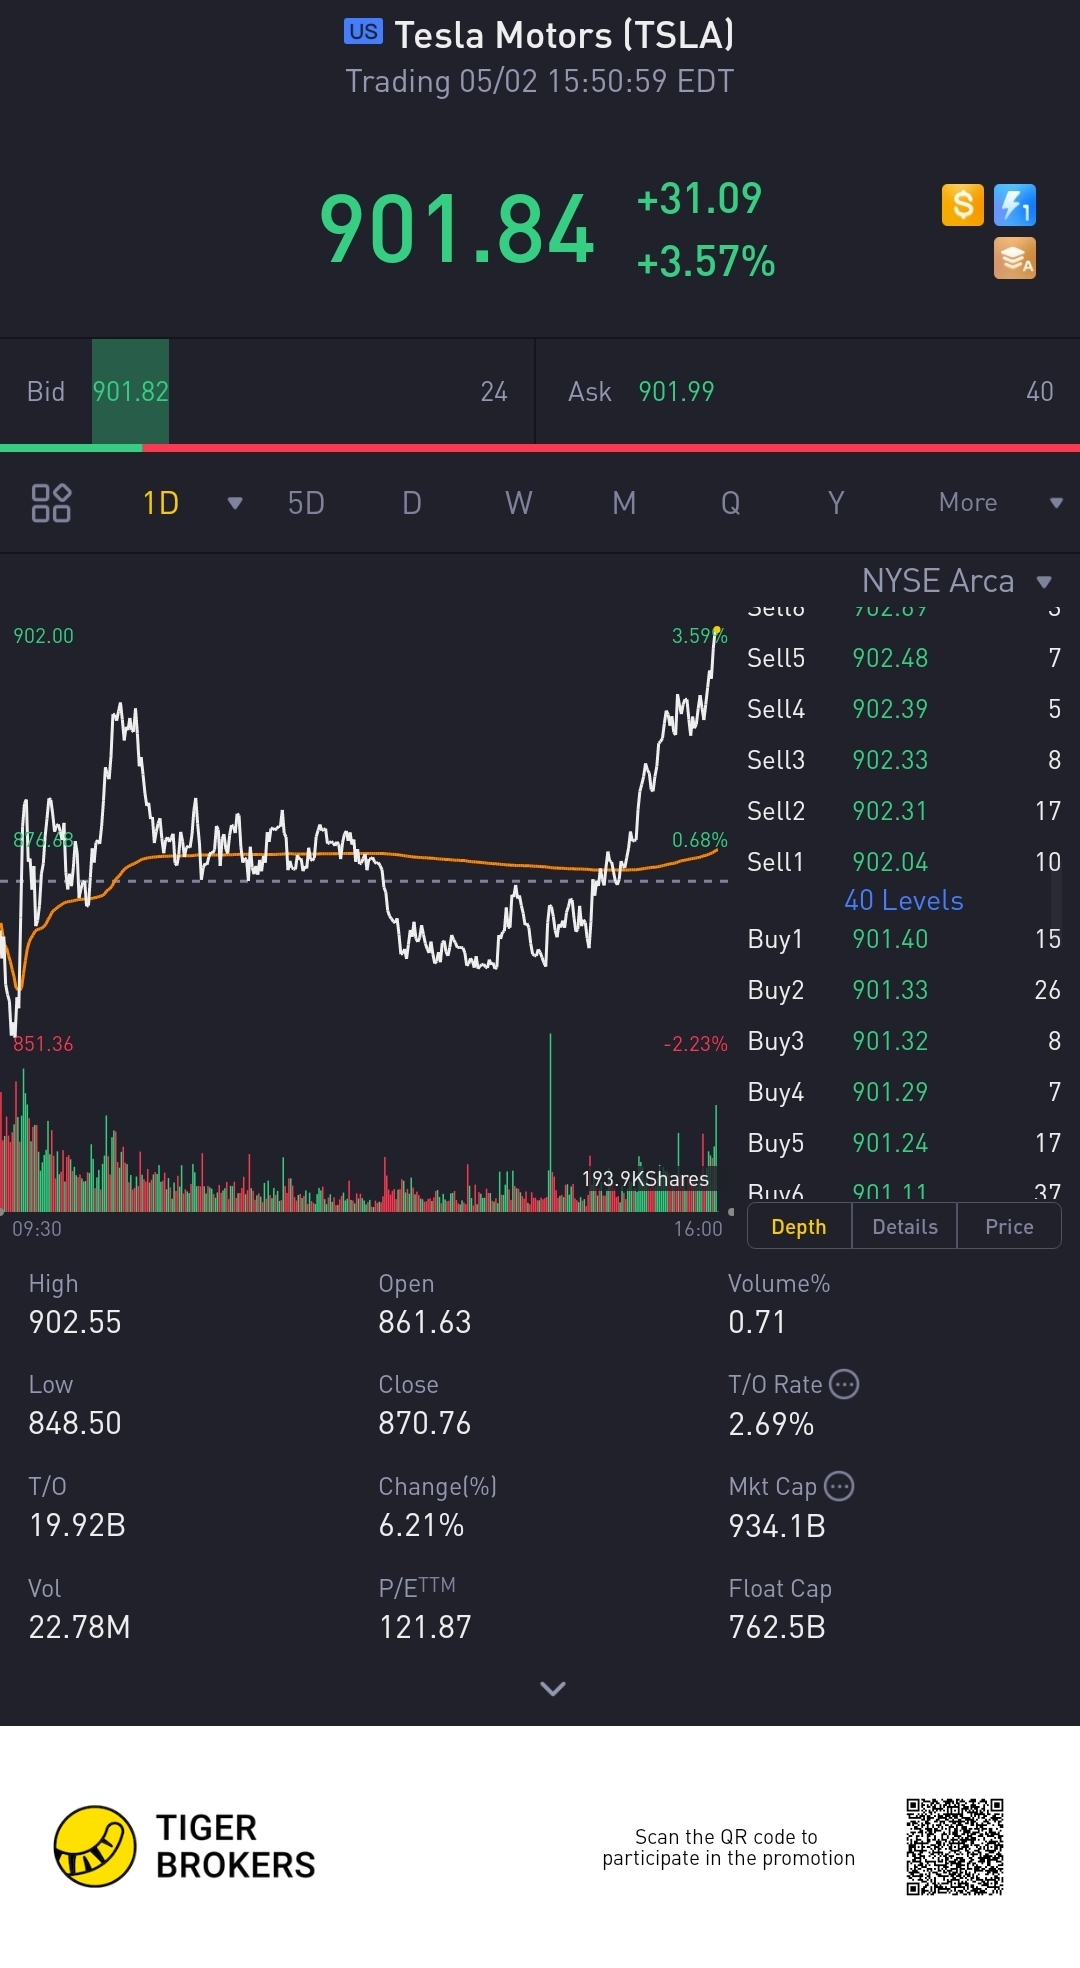This screenshot has height=1968, width=1080.
Task: Tap the T/O Rate info icon
Action: (x=845, y=1384)
